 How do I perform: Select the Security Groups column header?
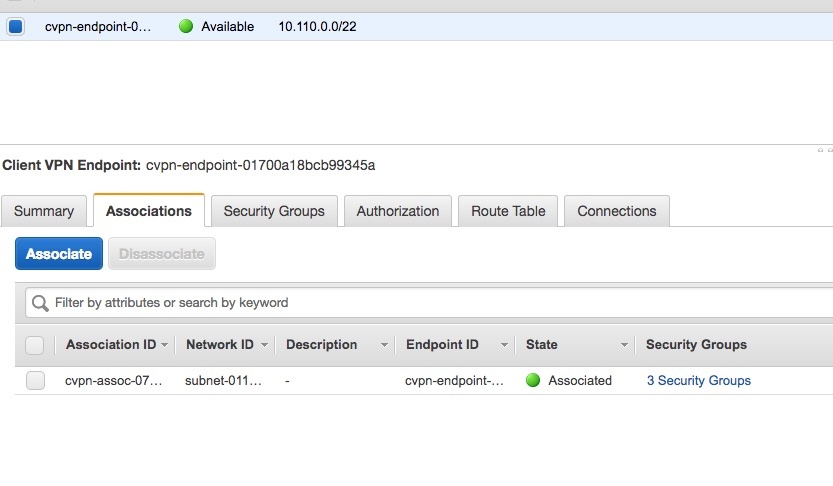(x=696, y=345)
